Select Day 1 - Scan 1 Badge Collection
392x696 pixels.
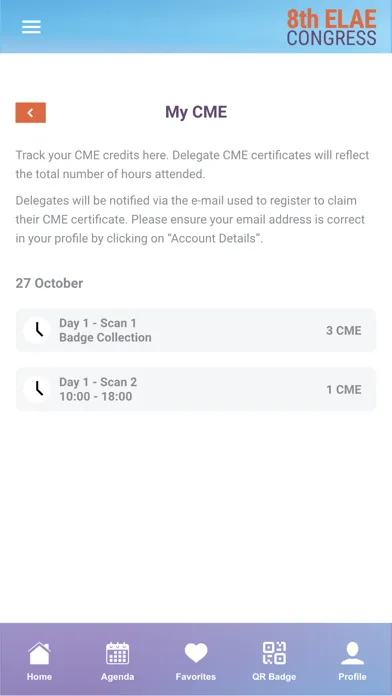196,330
